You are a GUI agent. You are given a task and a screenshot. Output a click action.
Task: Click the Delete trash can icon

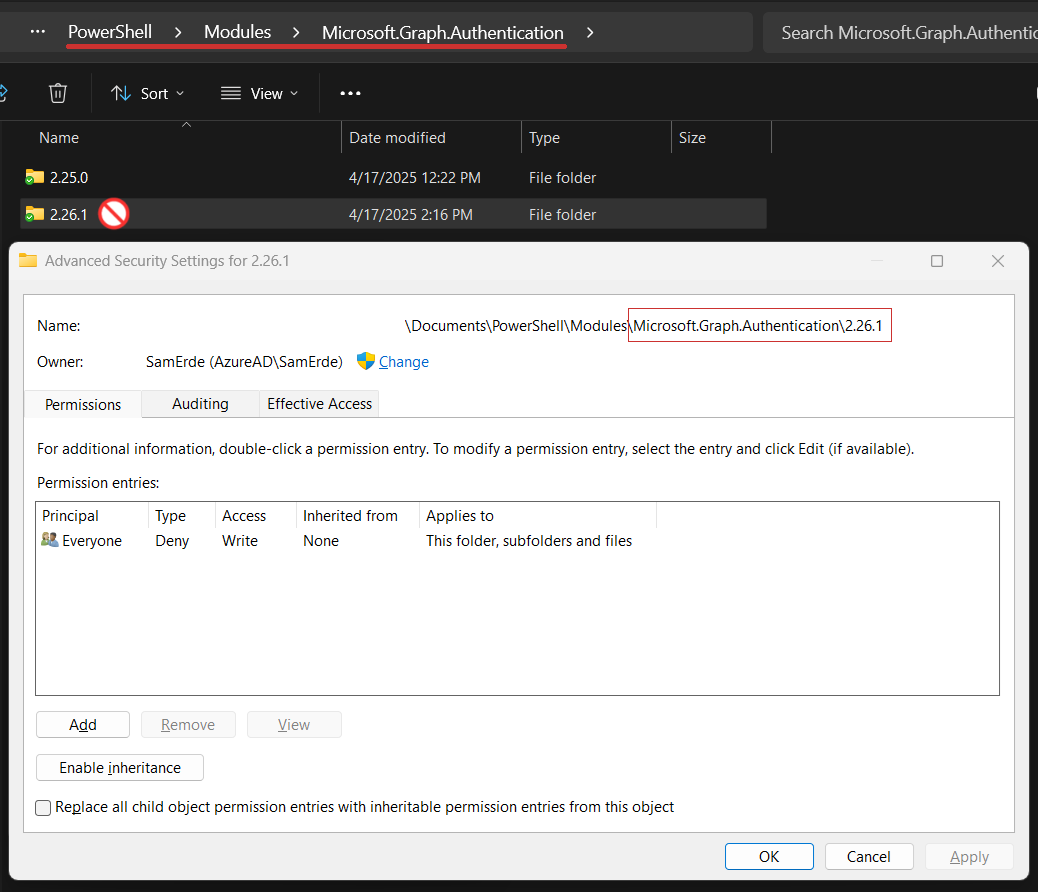click(x=58, y=93)
